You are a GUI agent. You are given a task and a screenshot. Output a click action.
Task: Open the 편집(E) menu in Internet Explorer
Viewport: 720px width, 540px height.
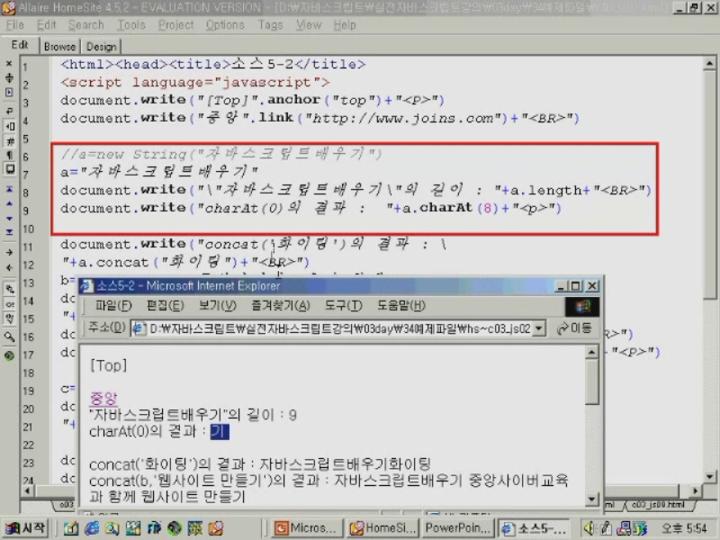[165, 306]
